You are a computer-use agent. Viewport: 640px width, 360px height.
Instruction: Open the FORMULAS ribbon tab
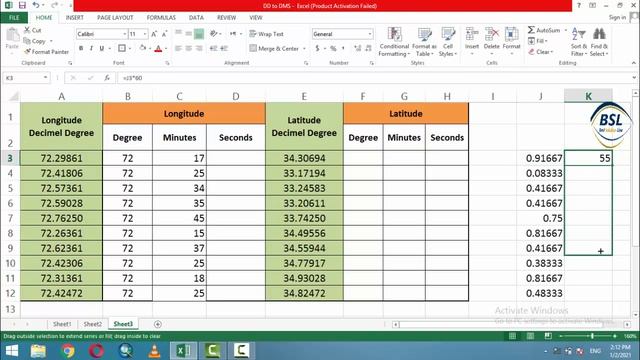161,18
